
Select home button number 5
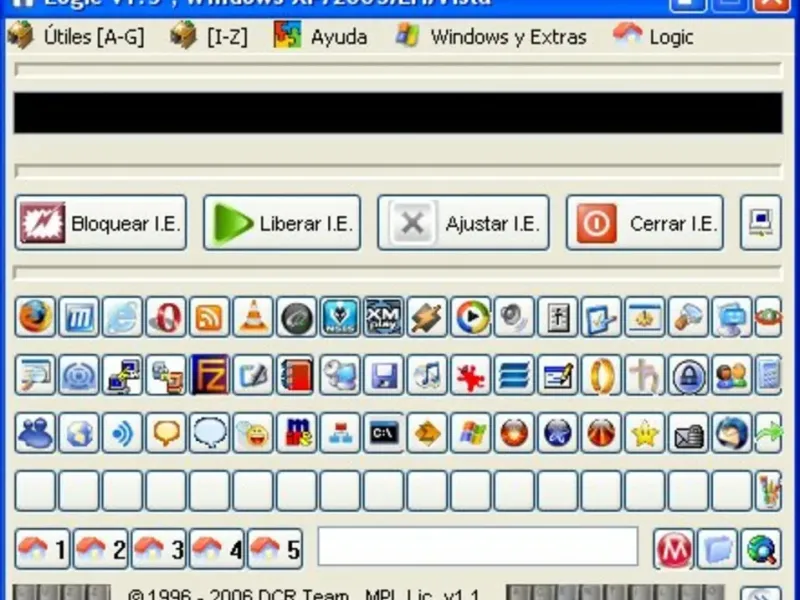(275, 549)
